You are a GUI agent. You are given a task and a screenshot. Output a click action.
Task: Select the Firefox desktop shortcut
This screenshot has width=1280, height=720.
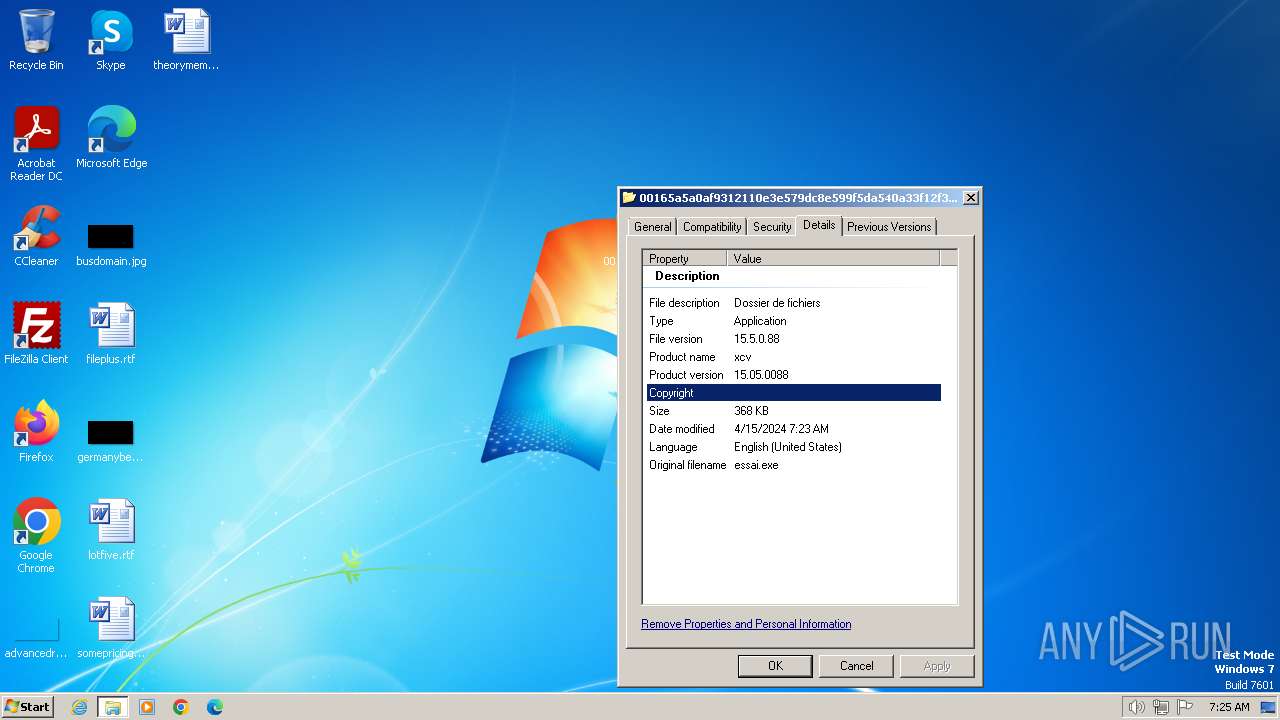click(36, 432)
